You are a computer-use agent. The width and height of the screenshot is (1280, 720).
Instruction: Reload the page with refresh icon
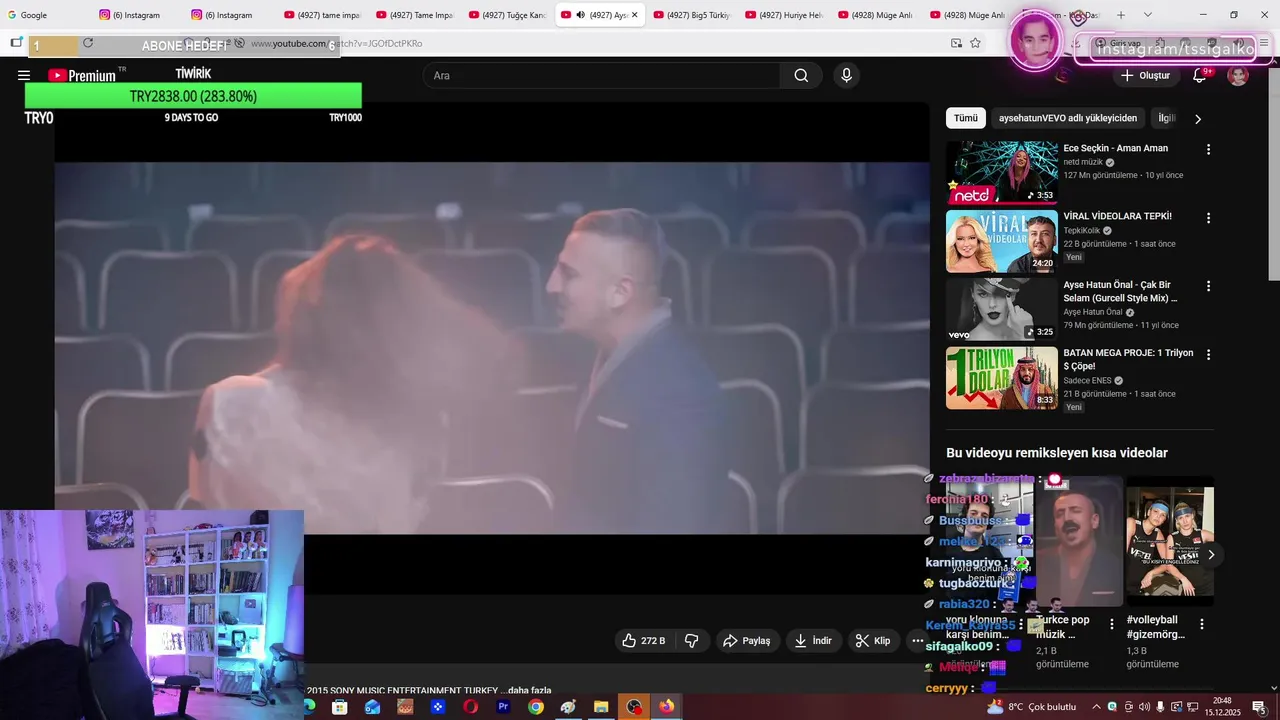(88, 43)
